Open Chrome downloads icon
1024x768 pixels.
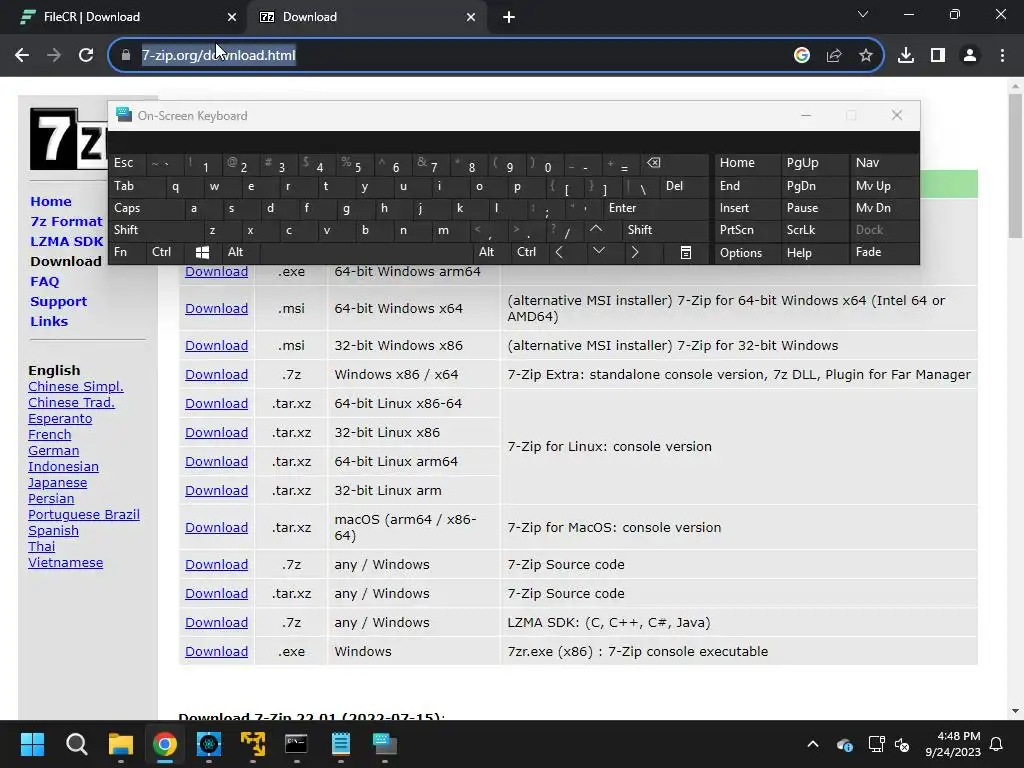(x=906, y=56)
